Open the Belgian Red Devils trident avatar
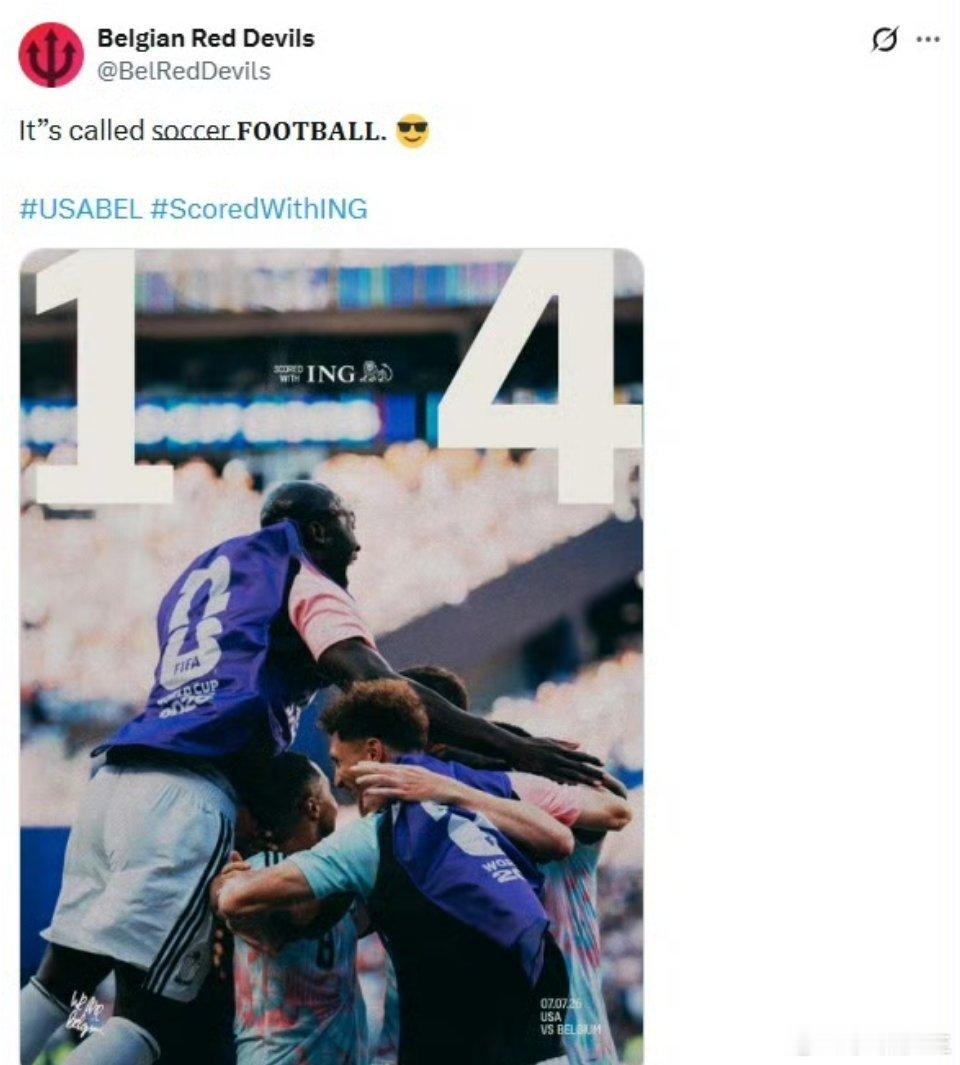The height and width of the screenshot is (1065, 960). tap(51, 55)
